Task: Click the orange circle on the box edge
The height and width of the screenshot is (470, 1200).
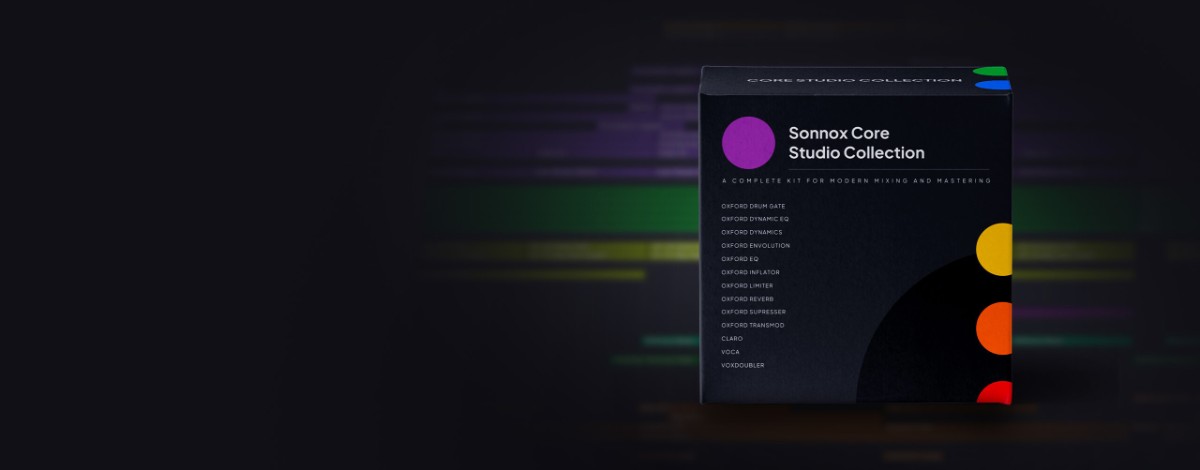Action: point(995,328)
